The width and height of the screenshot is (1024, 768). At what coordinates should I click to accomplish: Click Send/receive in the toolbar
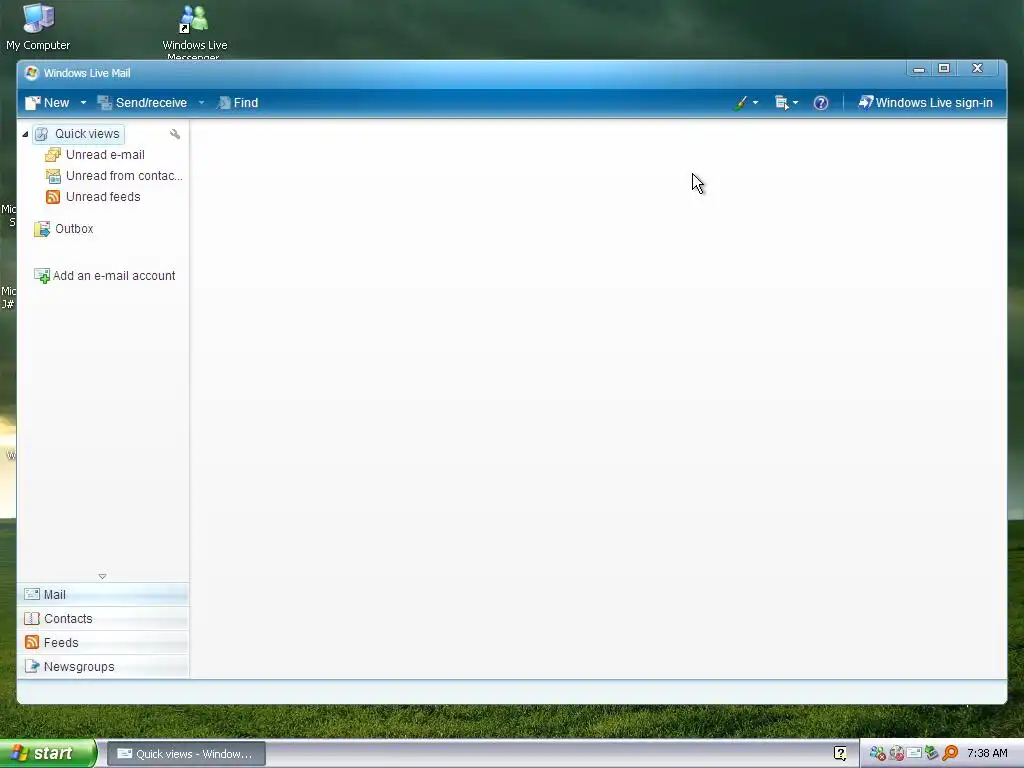142,103
